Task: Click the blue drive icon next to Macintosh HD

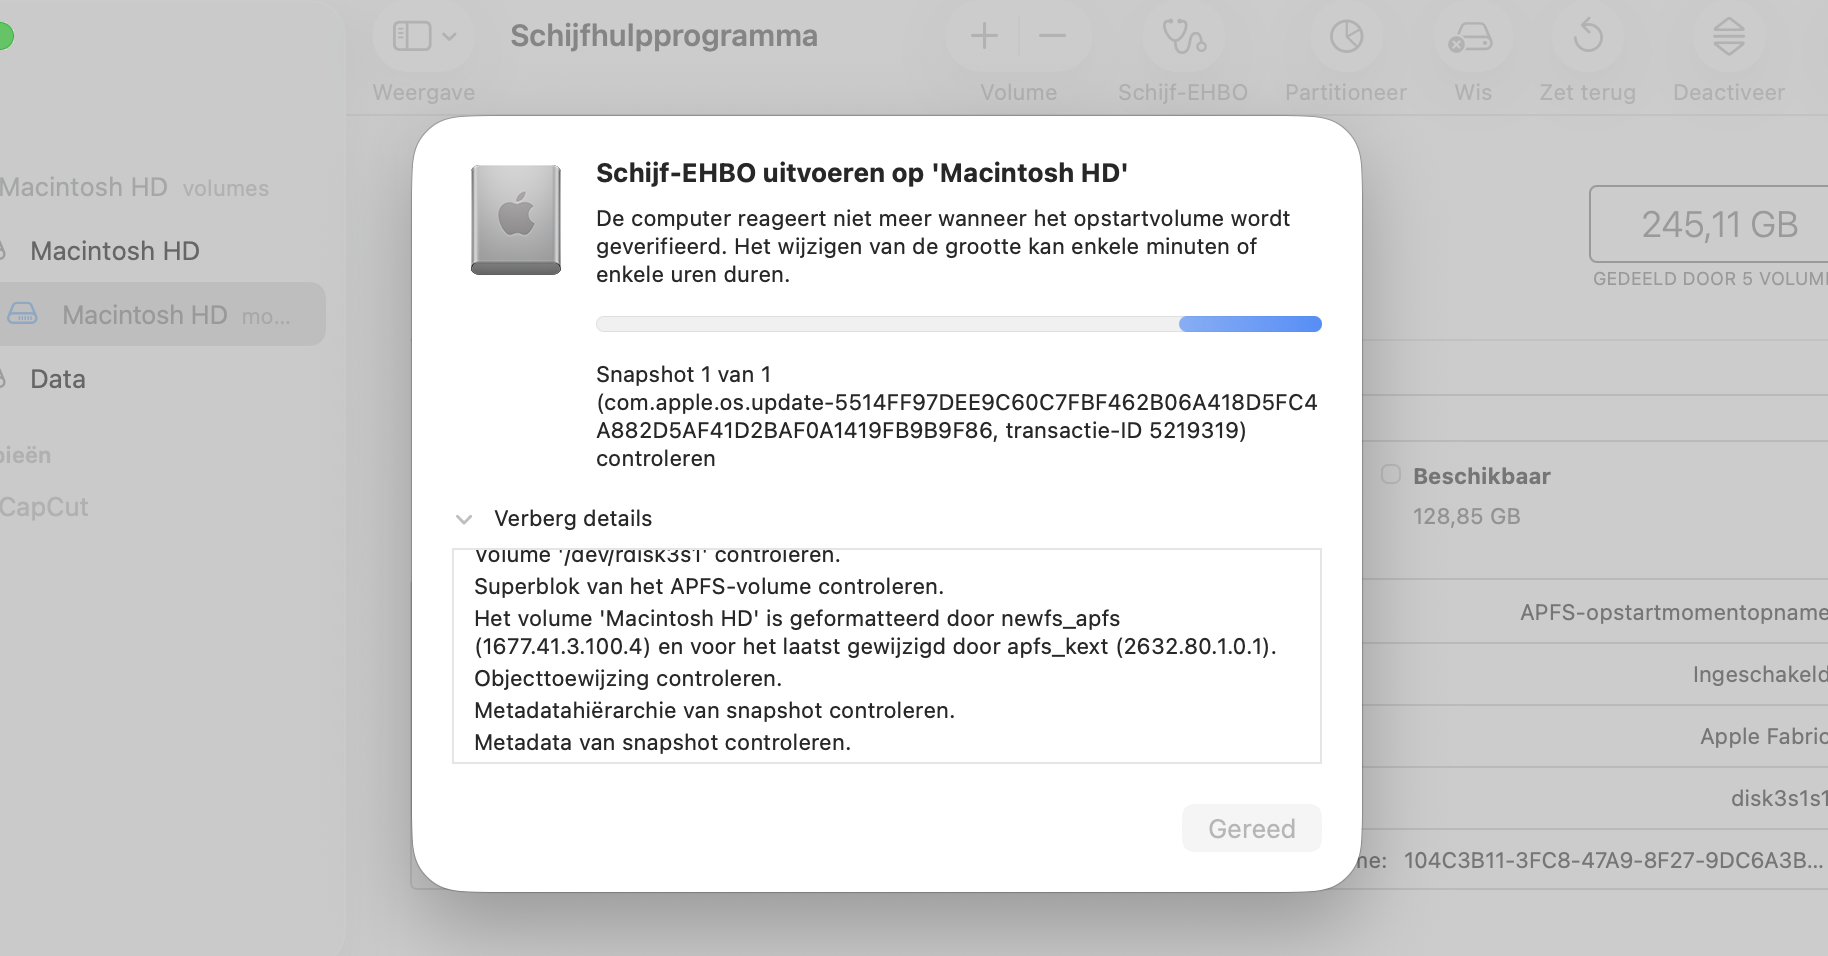Action: pos(24,314)
